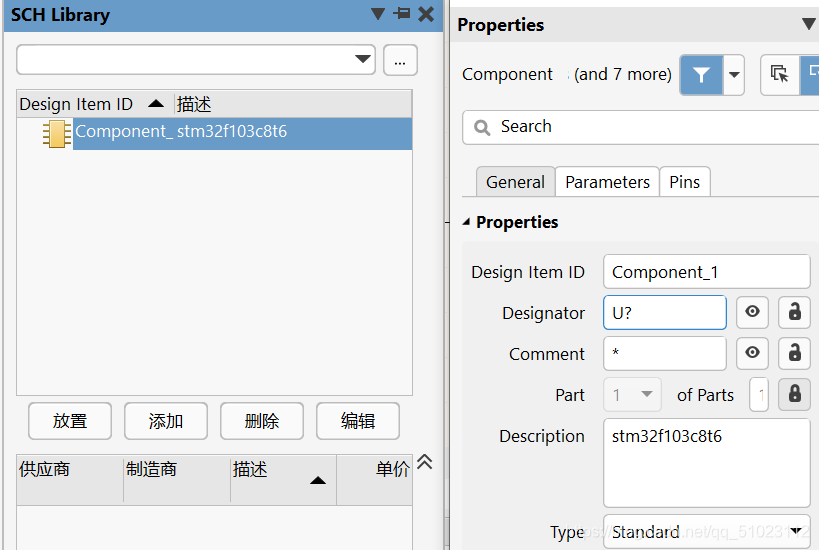Open the Part number dropdown
819x550 pixels.
tap(633, 394)
